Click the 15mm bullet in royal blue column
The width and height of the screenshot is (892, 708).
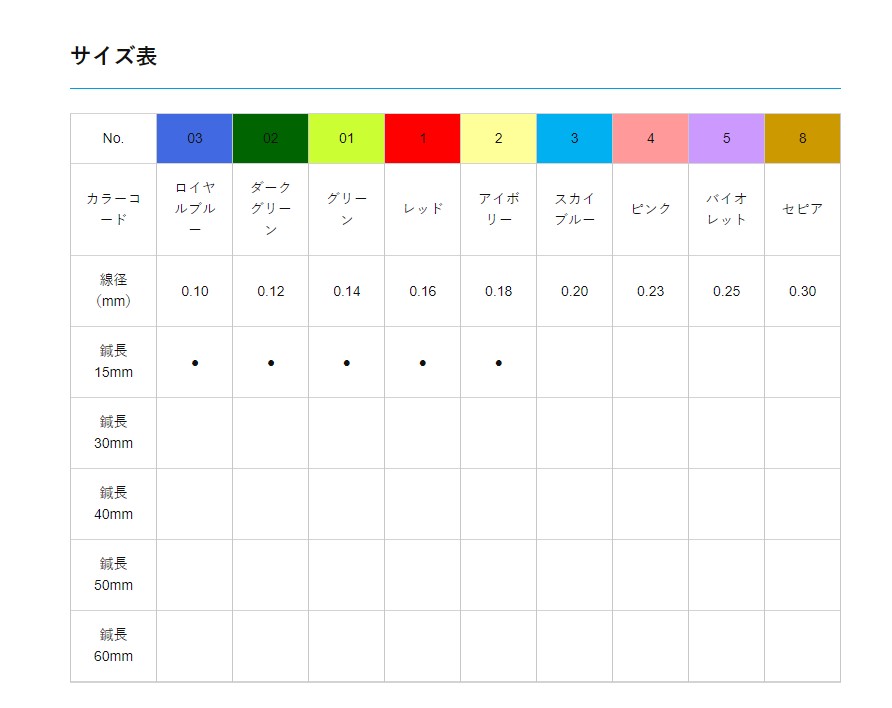pos(195,363)
